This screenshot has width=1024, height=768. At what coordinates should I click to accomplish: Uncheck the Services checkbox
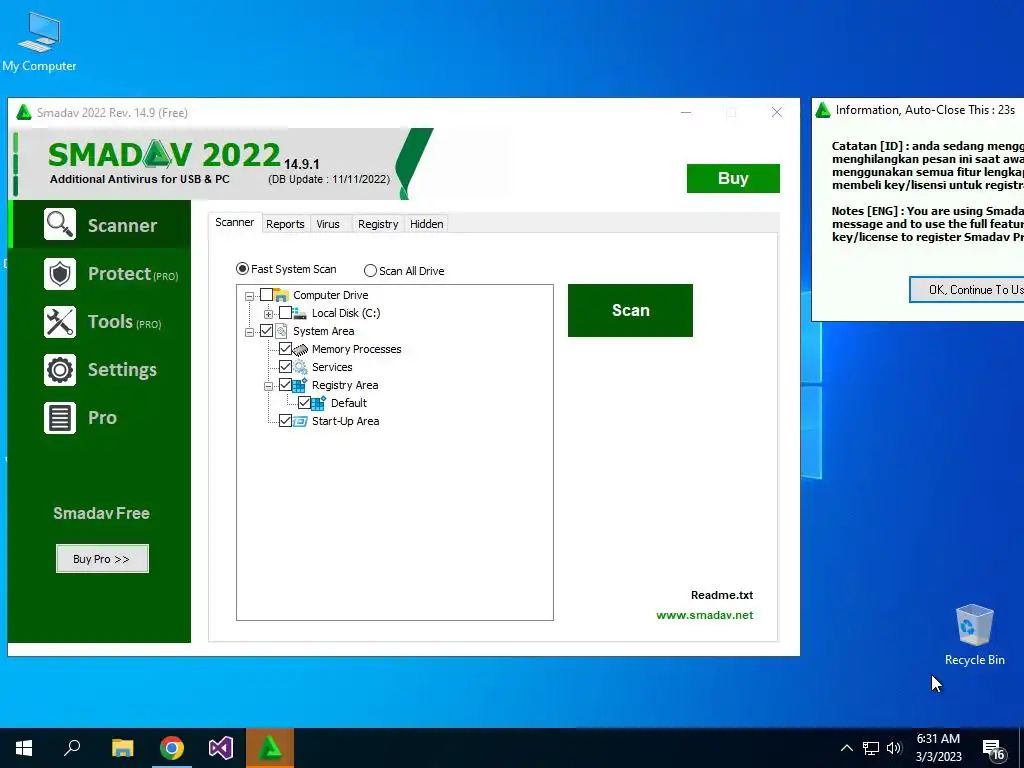tap(285, 367)
